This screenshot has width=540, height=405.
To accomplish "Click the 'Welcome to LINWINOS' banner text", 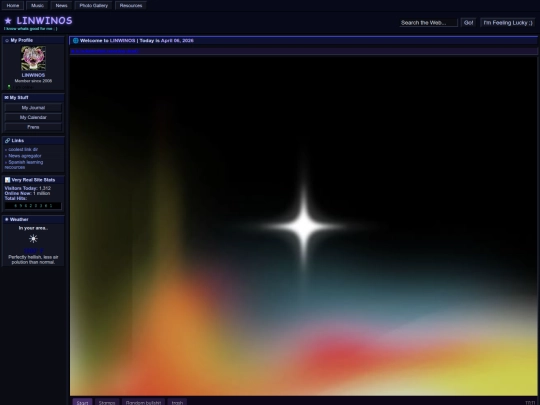I will 107,41.
